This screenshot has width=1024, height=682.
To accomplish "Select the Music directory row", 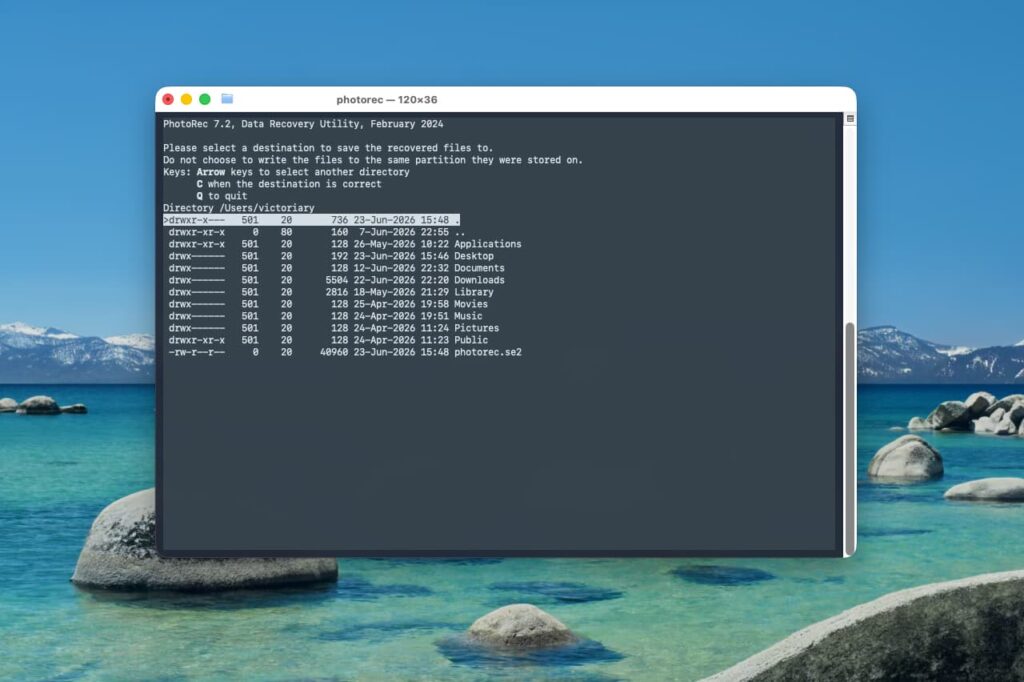I will (x=325, y=316).
